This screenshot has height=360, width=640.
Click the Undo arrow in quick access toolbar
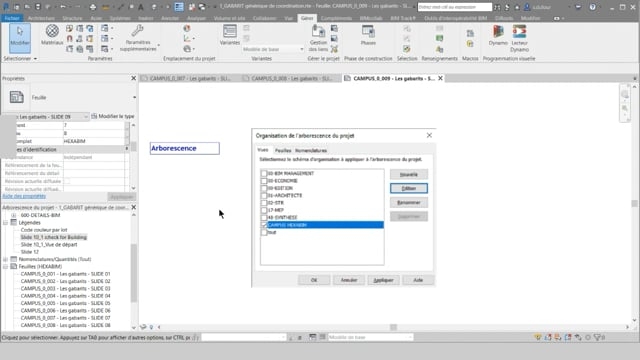click(63, 7)
